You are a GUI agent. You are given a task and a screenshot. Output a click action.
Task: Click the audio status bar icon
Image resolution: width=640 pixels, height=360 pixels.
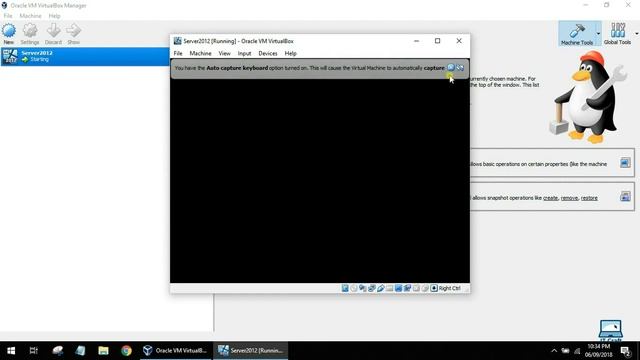(x=363, y=288)
